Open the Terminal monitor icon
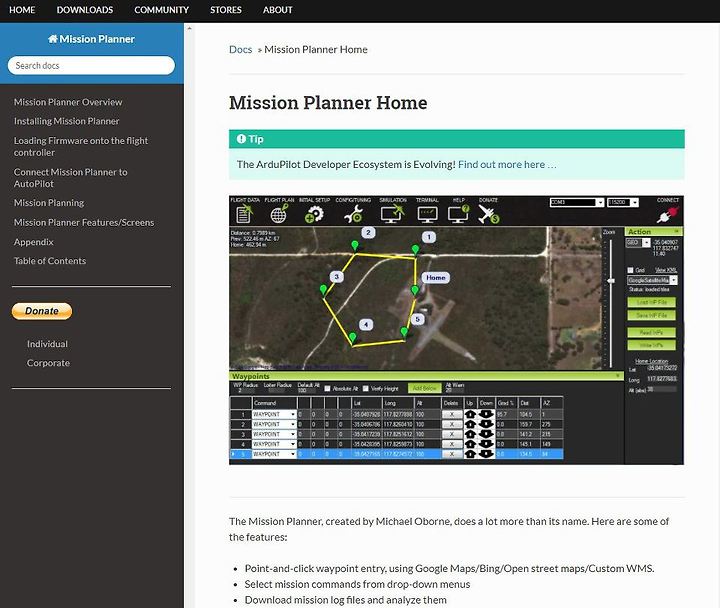 (427, 214)
